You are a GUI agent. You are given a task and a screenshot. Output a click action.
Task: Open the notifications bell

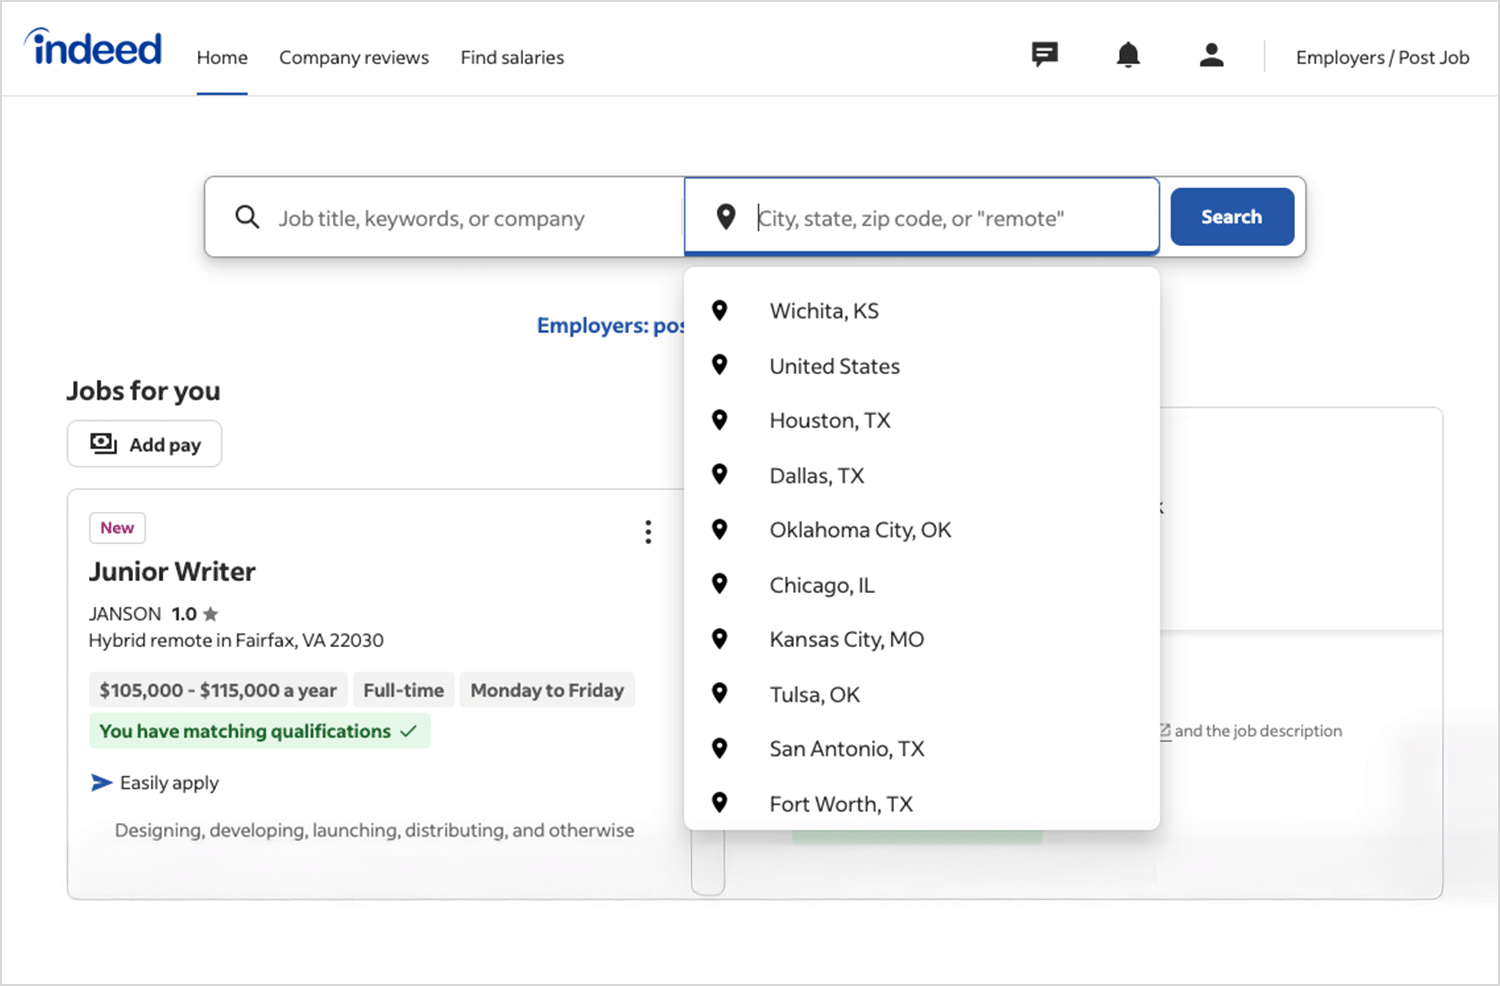click(1128, 54)
